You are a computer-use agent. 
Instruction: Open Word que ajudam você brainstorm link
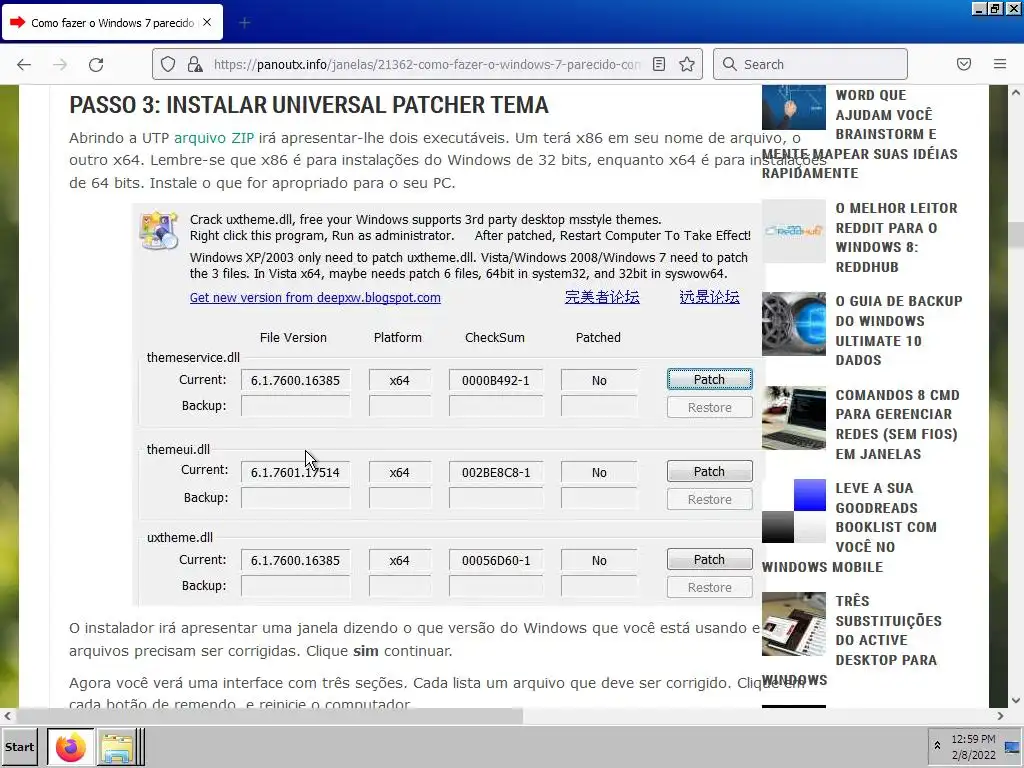[861, 134]
